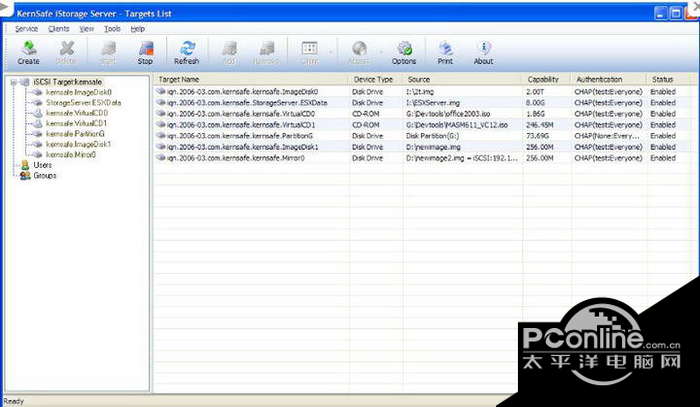Click the Ready status bar text

point(13,401)
